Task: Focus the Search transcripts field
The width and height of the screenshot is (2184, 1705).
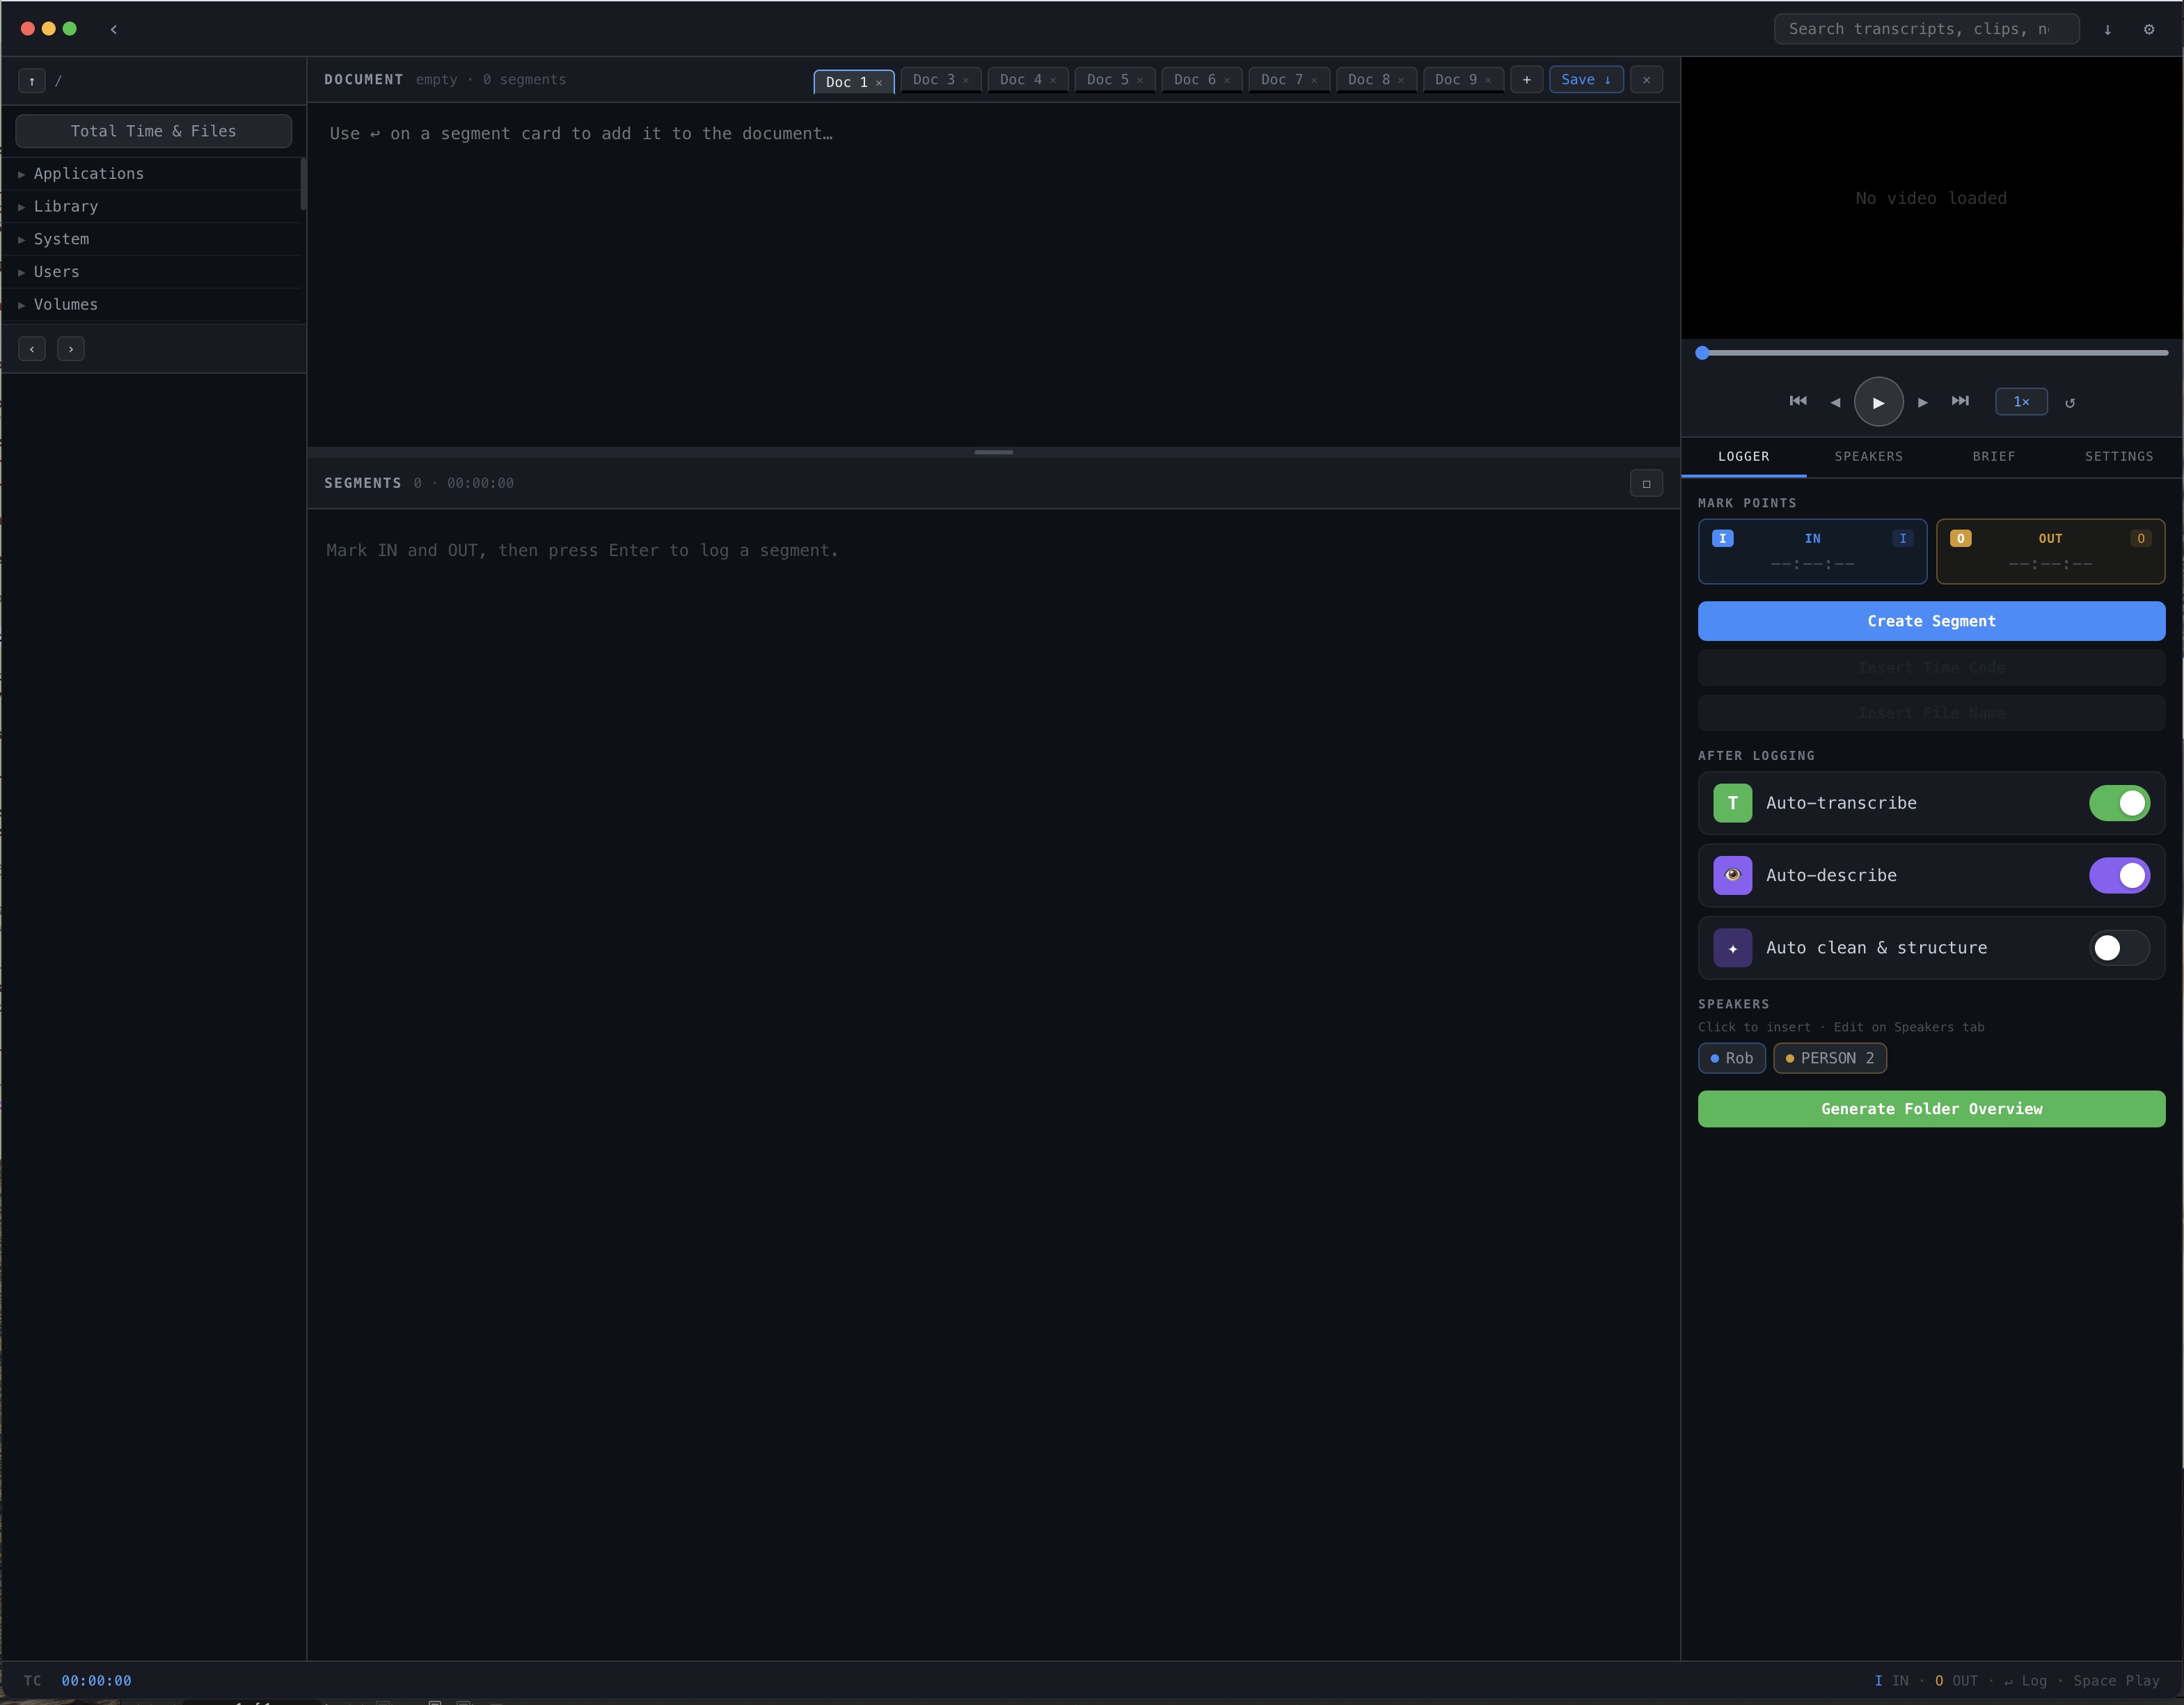Action: pyautogui.click(x=1926, y=29)
